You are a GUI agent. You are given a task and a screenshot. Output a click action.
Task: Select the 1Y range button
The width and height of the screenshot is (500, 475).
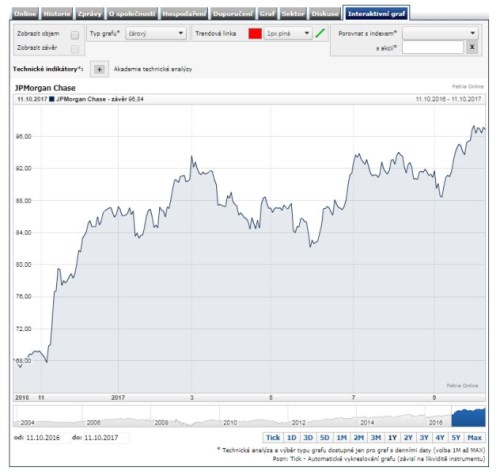392,438
